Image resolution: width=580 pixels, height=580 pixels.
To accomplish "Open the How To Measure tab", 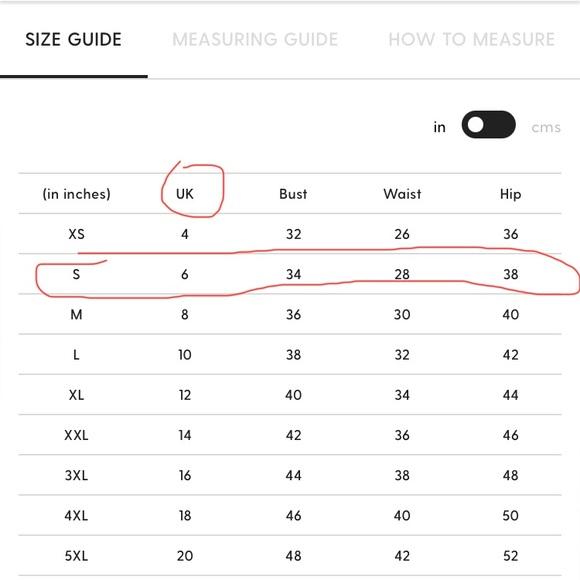I will [x=472, y=39].
